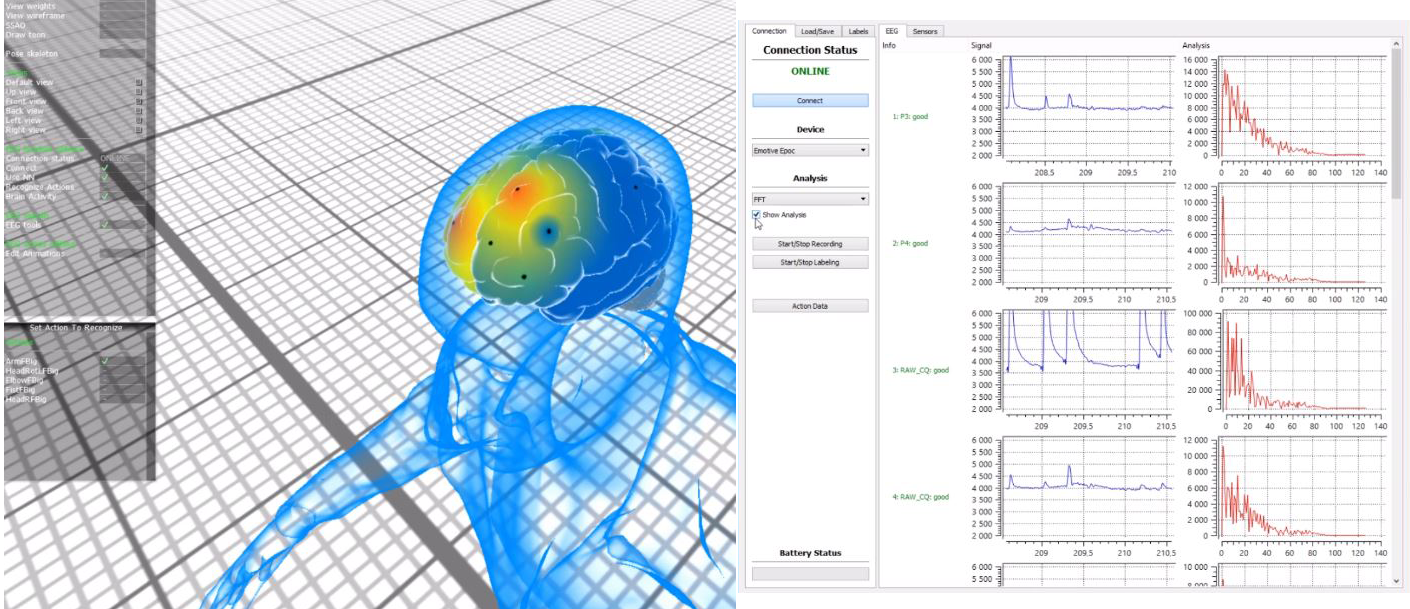The height and width of the screenshot is (609, 1410).
Task: Switch to the Labels tab
Action: point(858,32)
